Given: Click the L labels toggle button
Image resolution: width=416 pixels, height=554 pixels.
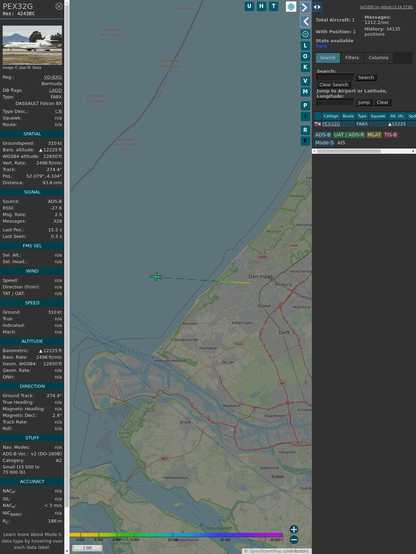Looking at the screenshot, I should 305,46.
